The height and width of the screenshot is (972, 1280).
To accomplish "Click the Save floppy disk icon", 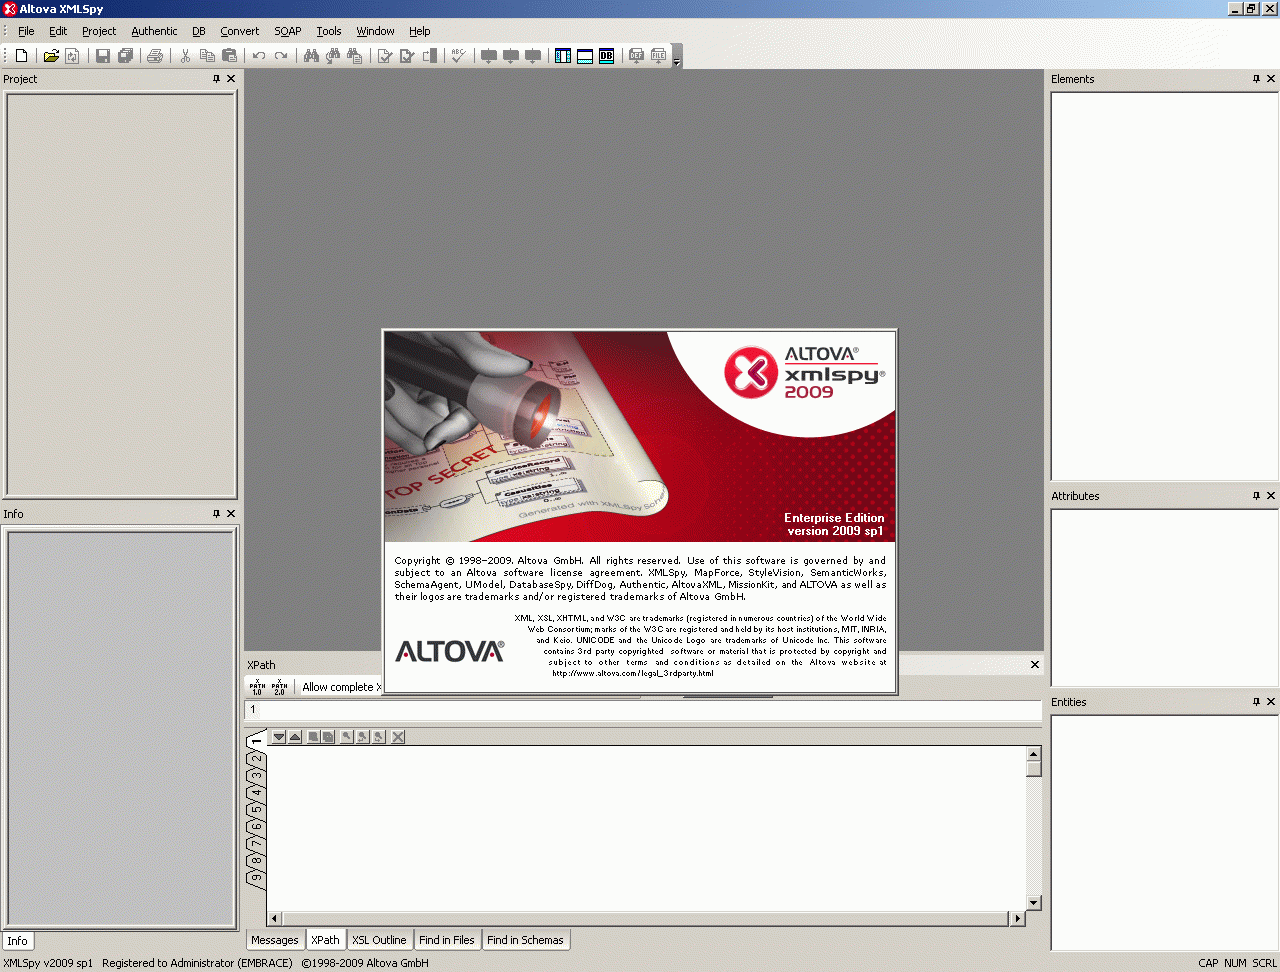I will (x=102, y=56).
